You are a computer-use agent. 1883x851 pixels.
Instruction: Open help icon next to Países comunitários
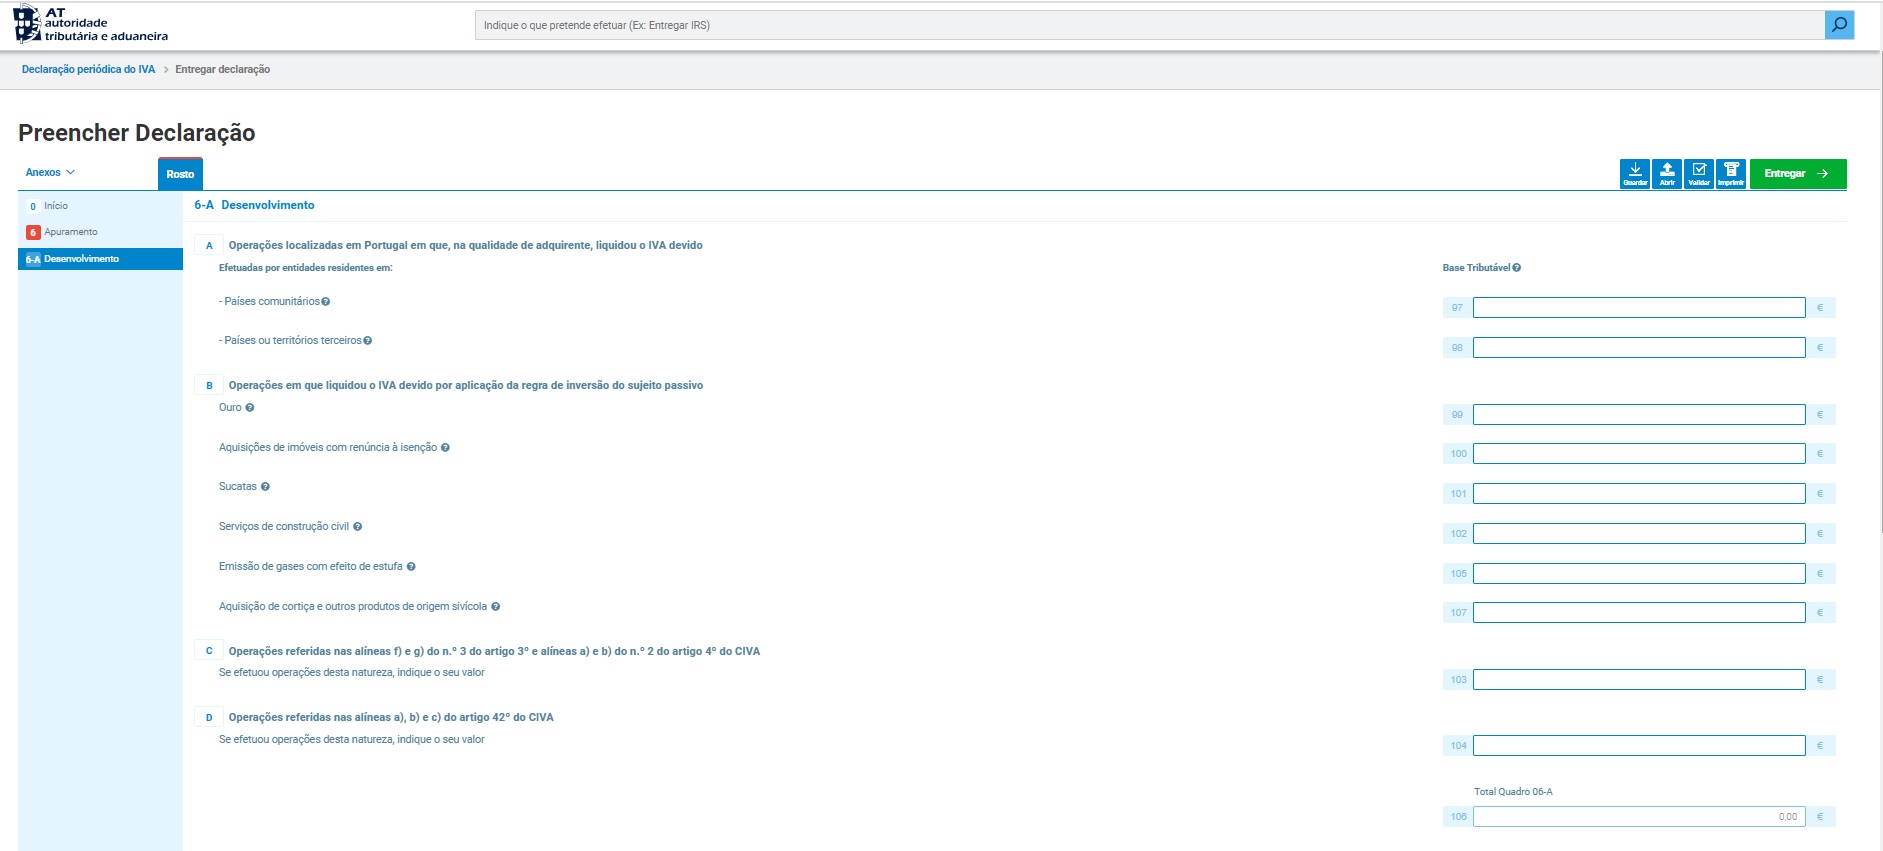tap(326, 302)
